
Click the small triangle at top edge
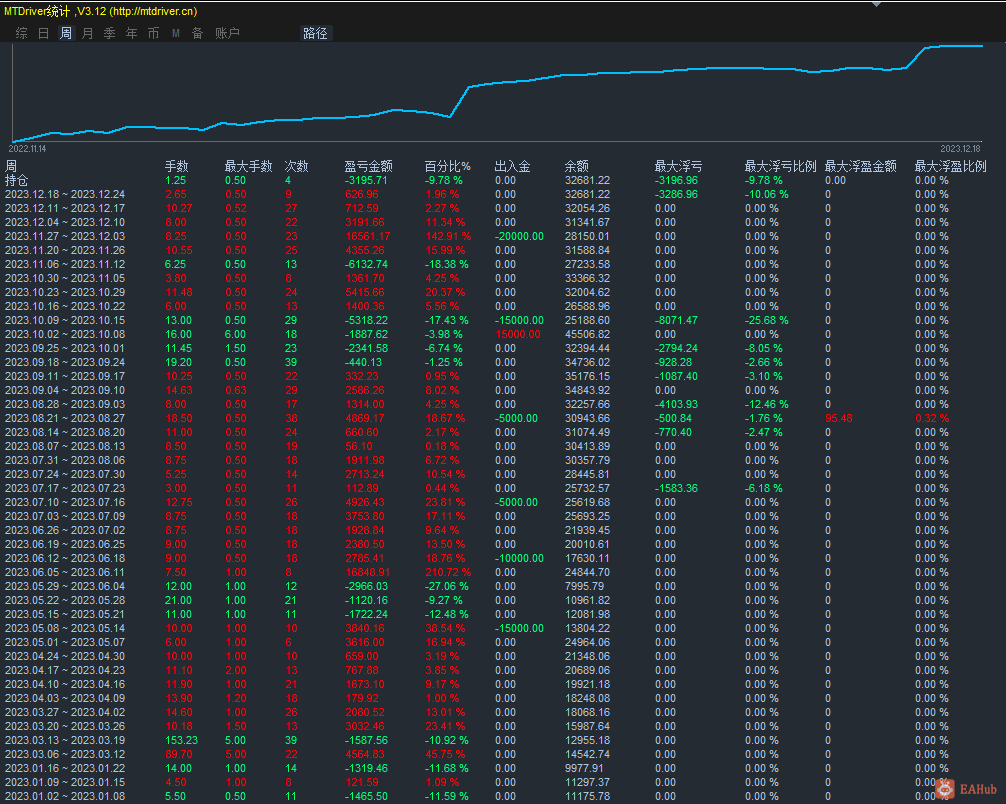(x=877, y=4)
